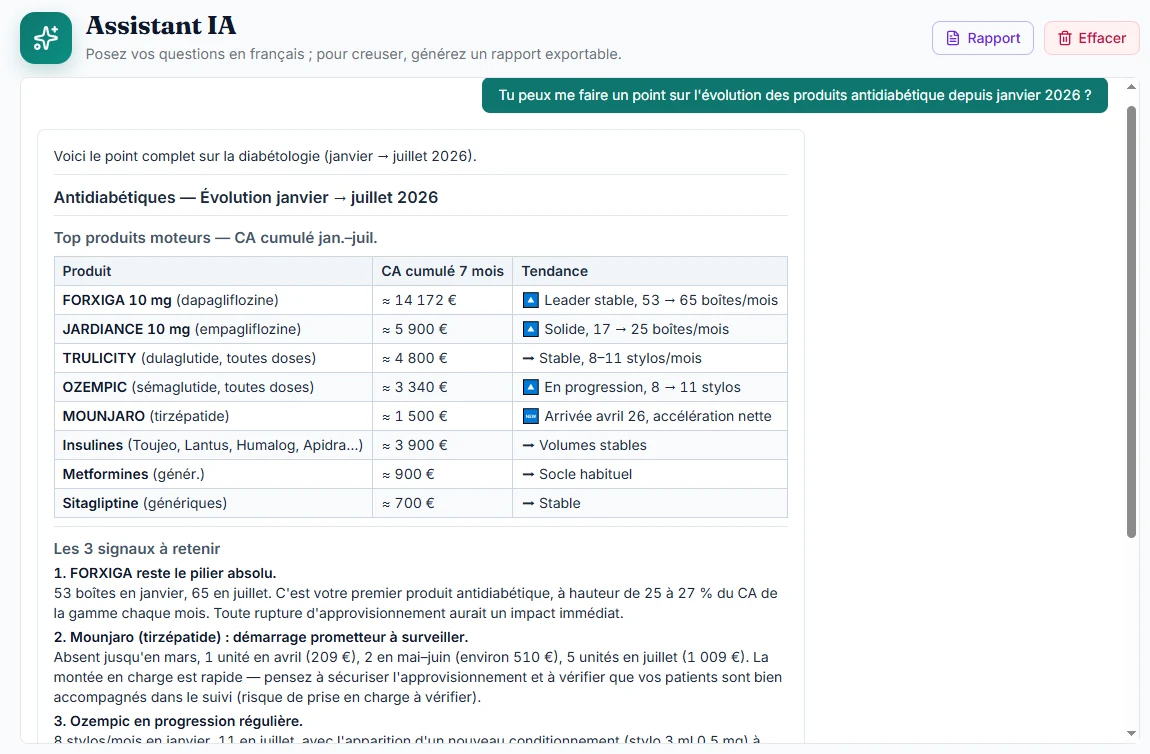Click the chat scrollbar thumb

pyautogui.click(x=1131, y=321)
